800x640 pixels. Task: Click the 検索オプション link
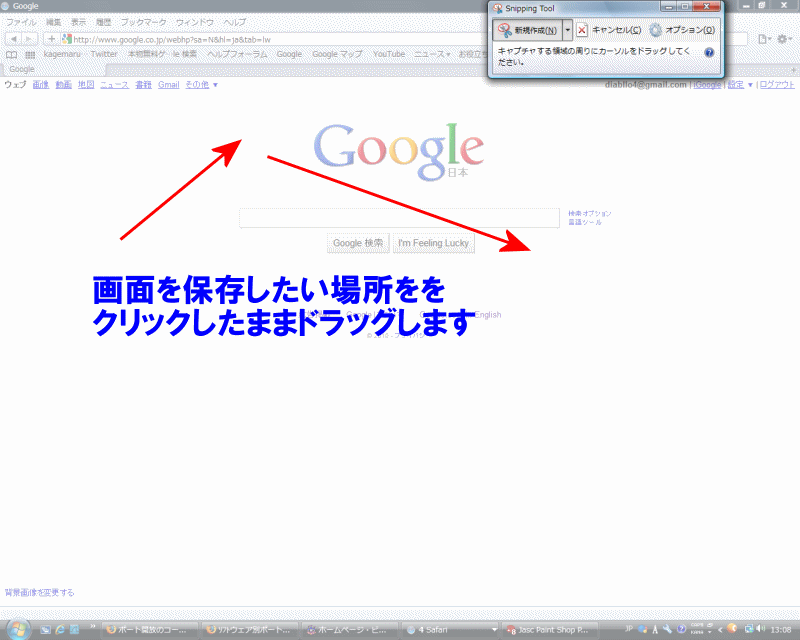[590, 213]
